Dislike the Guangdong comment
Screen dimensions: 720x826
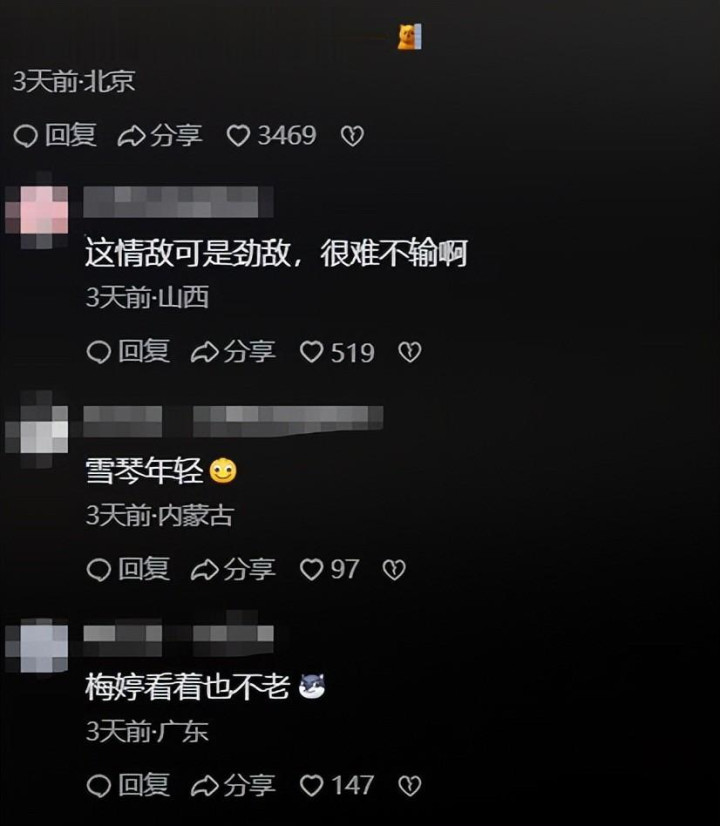click(x=409, y=785)
